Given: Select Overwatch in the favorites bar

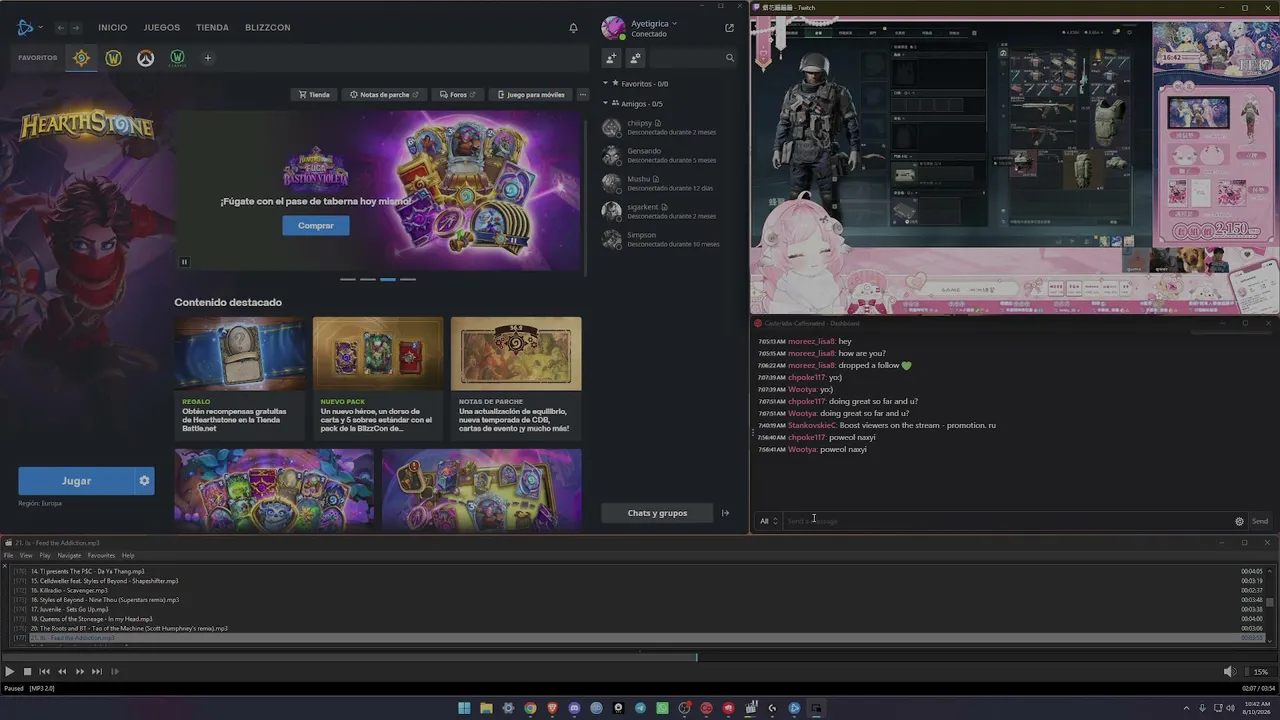Looking at the screenshot, I should pos(146,58).
